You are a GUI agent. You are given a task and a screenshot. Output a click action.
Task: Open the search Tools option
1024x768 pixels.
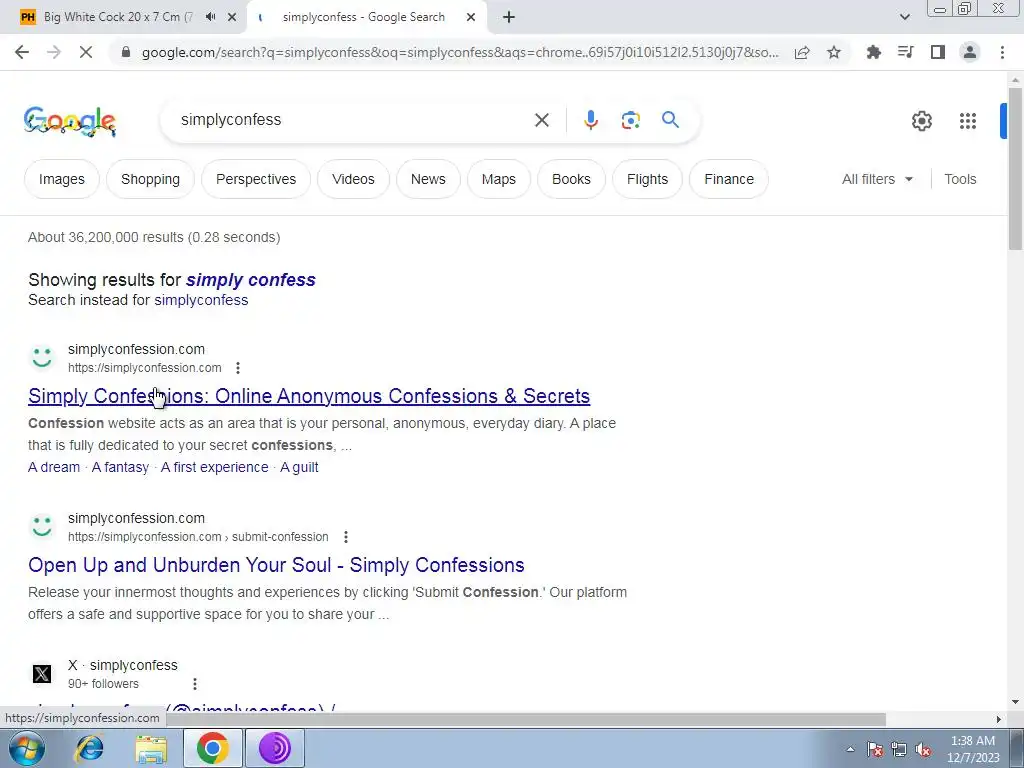pyautogui.click(x=960, y=179)
